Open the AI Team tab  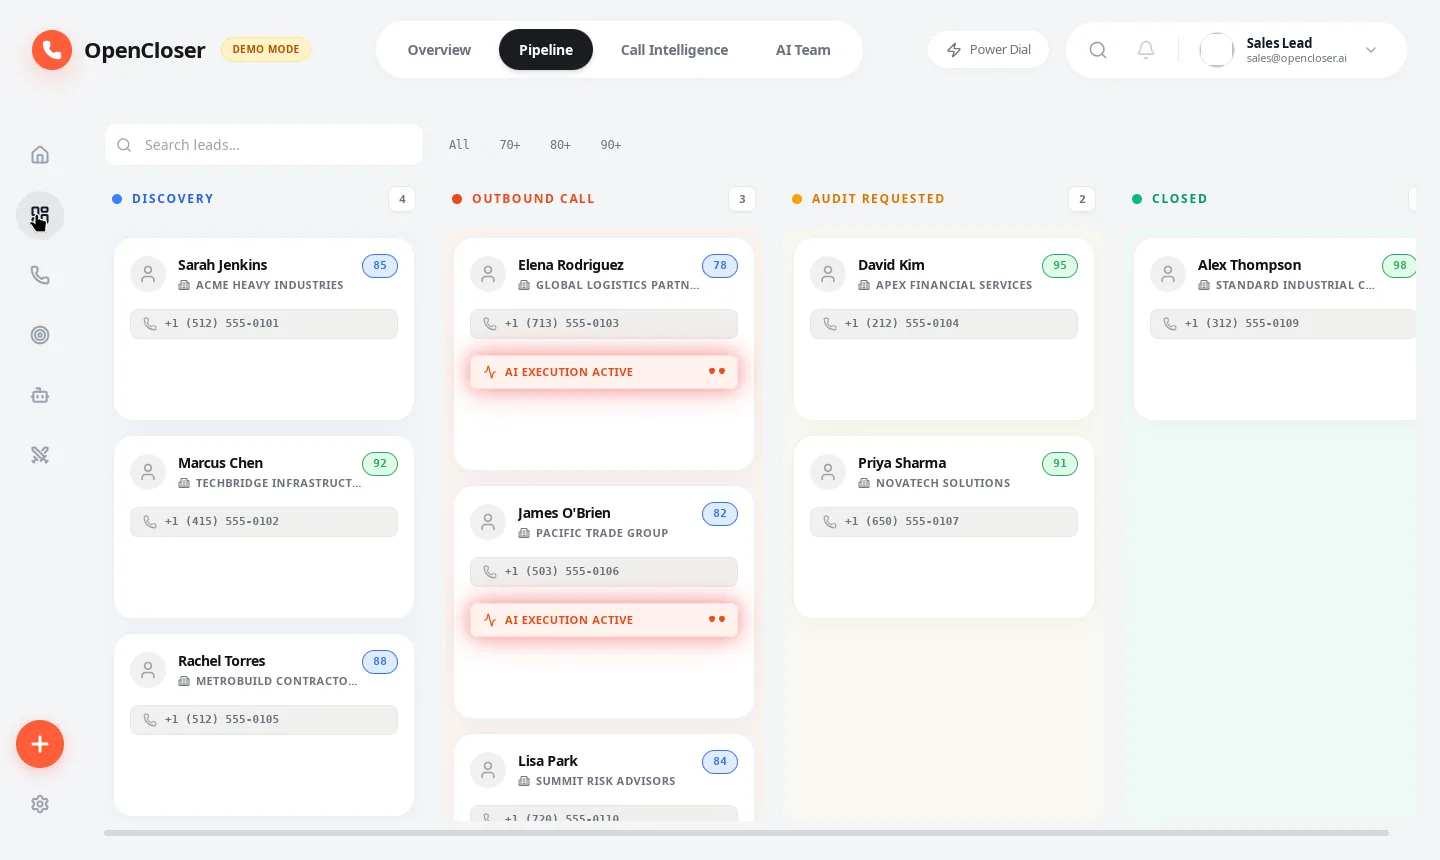point(803,50)
